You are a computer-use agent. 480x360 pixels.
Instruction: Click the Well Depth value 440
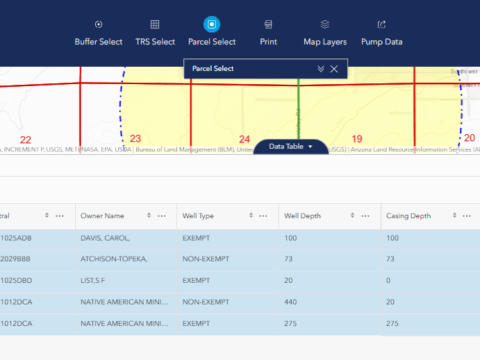(290, 302)
